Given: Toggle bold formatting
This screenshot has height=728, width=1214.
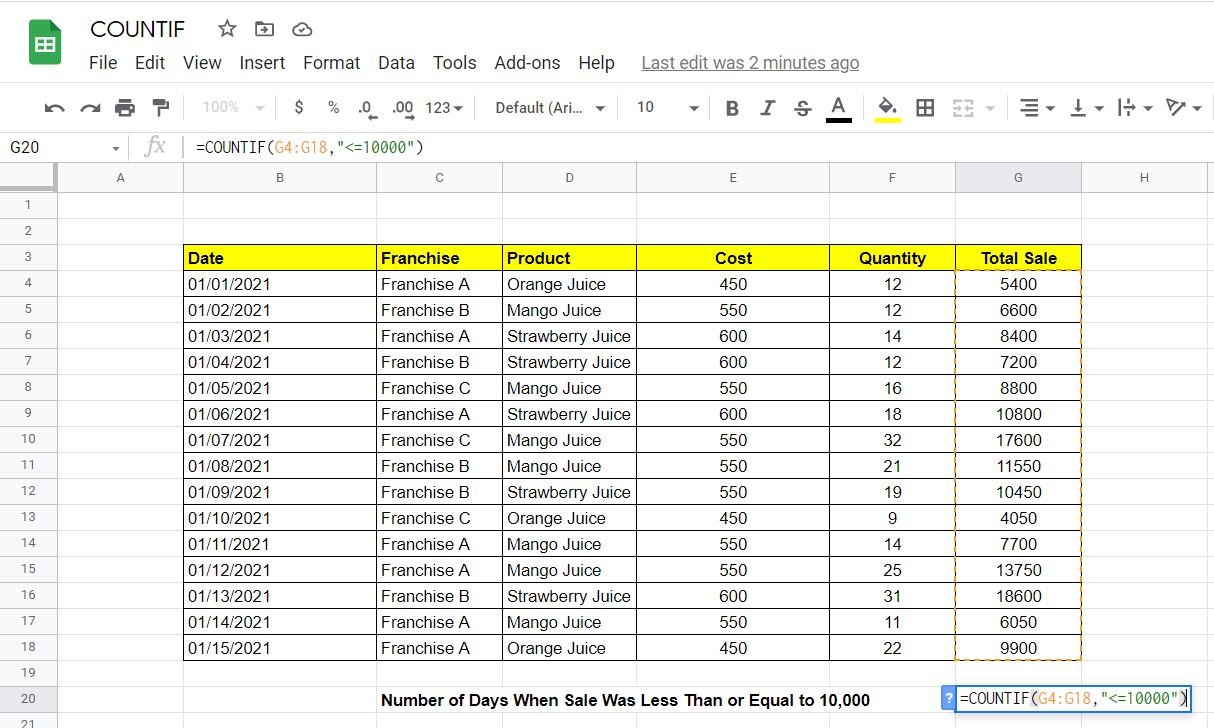Looking at the screenshot, I should 732,108.
